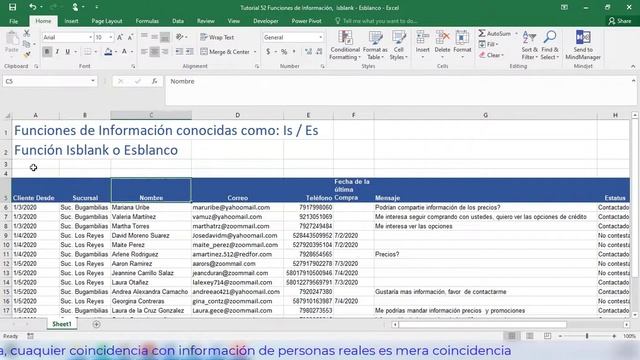Switch to the Data tab
This screenshot has width=640, height=360.
pyautogui.click(x=178, y=21)
